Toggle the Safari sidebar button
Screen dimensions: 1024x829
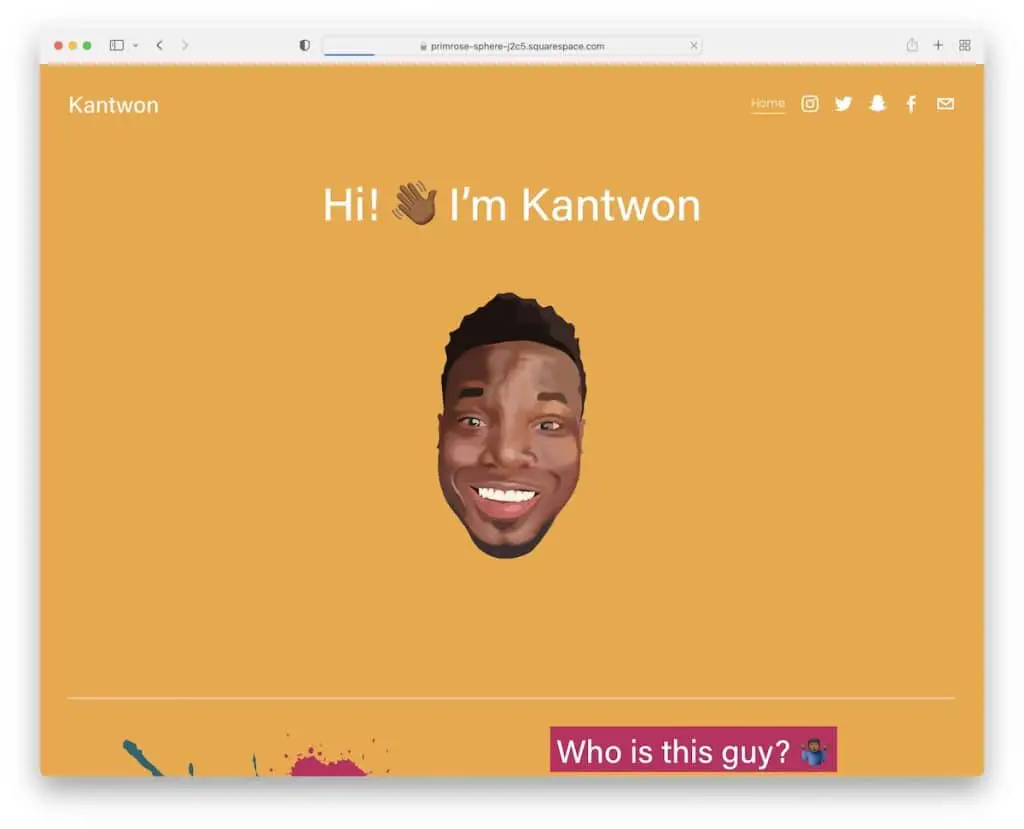pos(117,45)
